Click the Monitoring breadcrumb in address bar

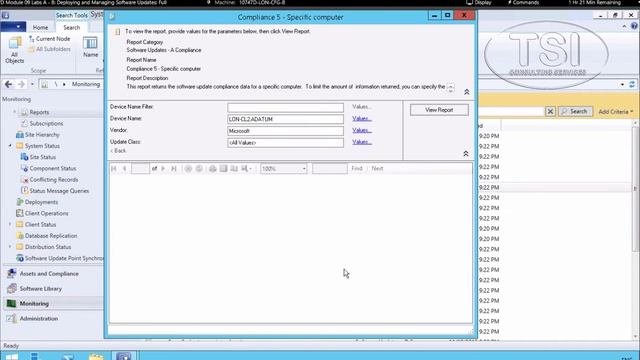pyautogui.click(x=86, y=84)
